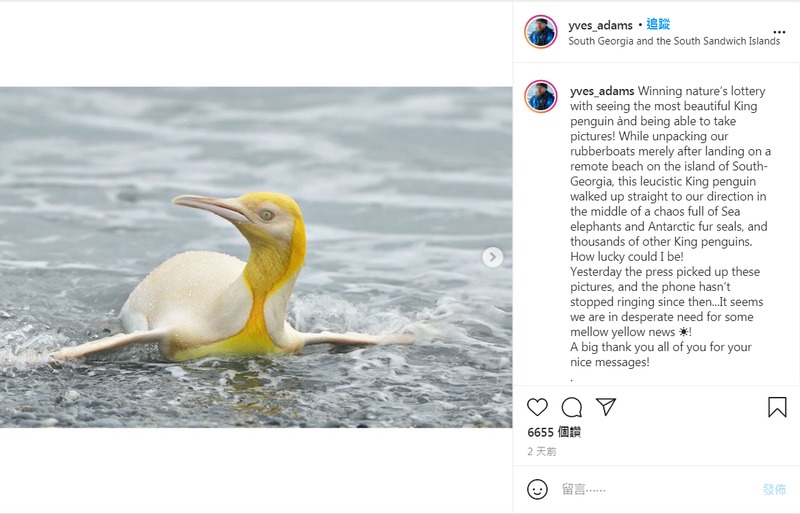Focus the 留言 comment input field
Viewport: 800px width, 514px height.
tap(658, 489)
